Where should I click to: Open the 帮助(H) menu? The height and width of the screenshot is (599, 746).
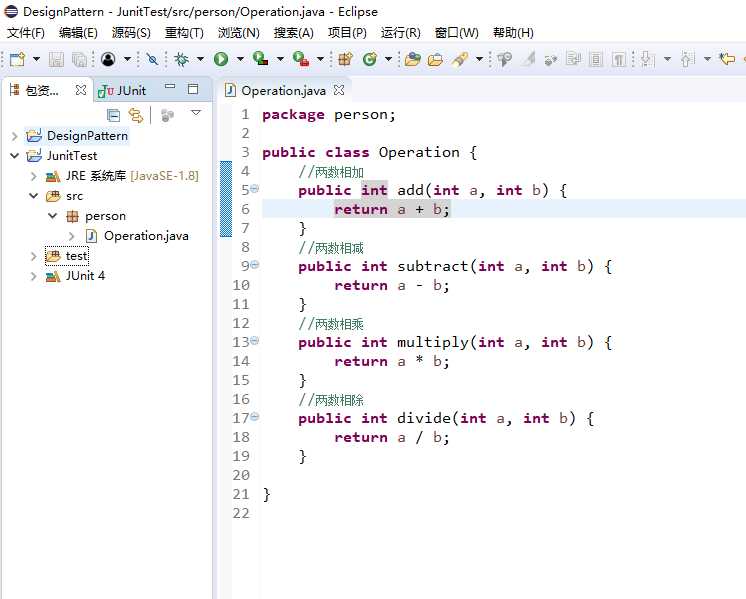[513, 33]
